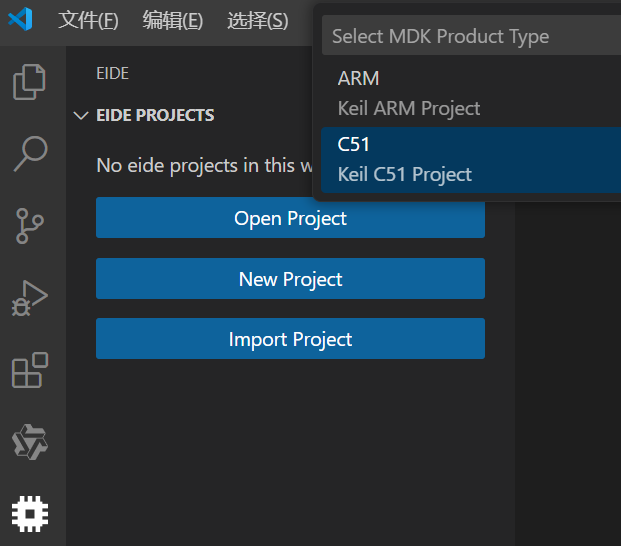Screen dimensions: 621x546
Task: Open the 选择(S) menu
Action: click(257, 20)
